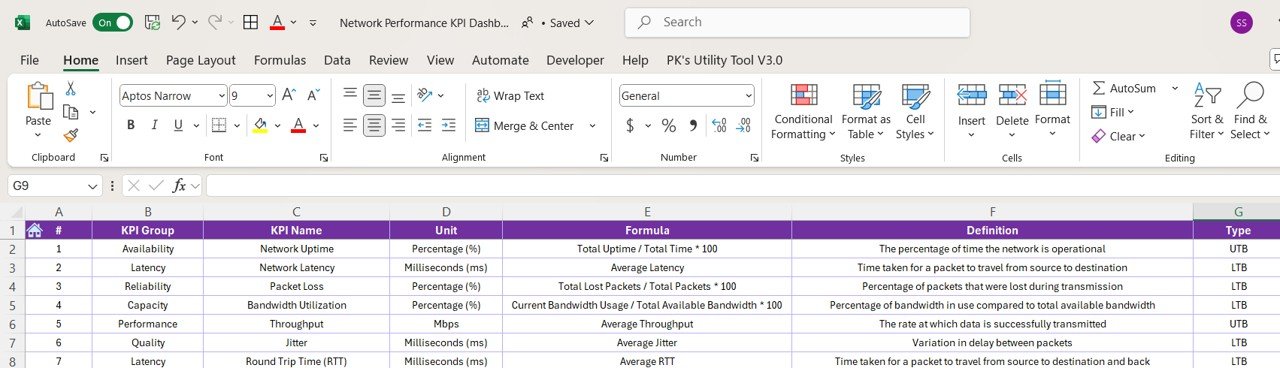This screenshot has width=1280, height=368.
Task: Click the Insert Function fx icon
Action: (180, 185)
